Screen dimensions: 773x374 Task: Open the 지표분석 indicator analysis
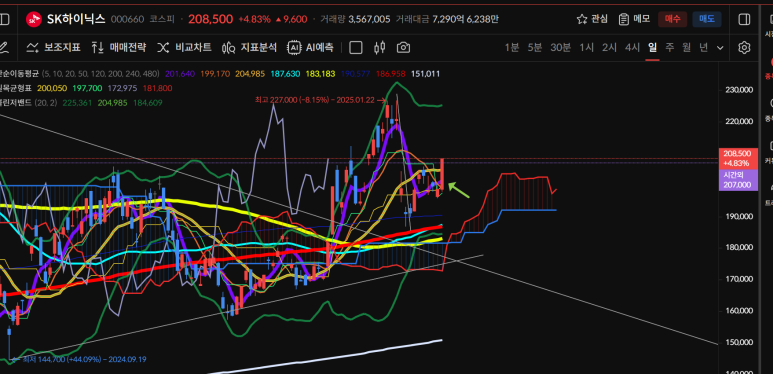pos(249,48)
